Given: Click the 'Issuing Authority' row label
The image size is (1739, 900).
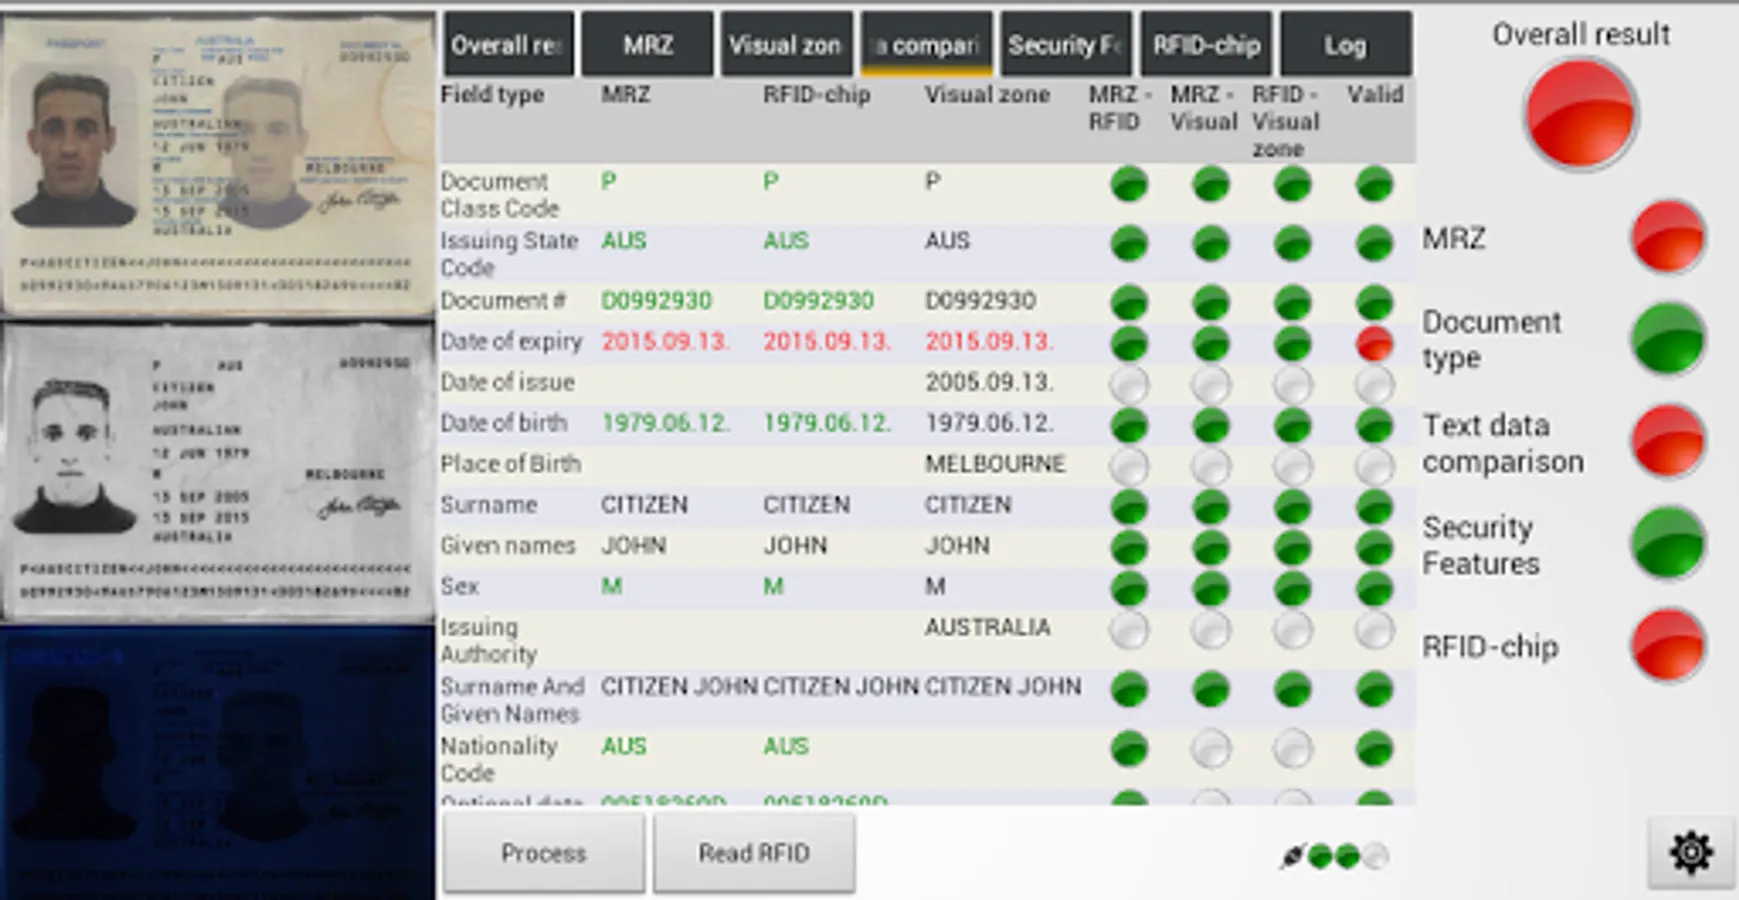Looking at the screenshot, I should pyautogui.click(x=489, y=640).
